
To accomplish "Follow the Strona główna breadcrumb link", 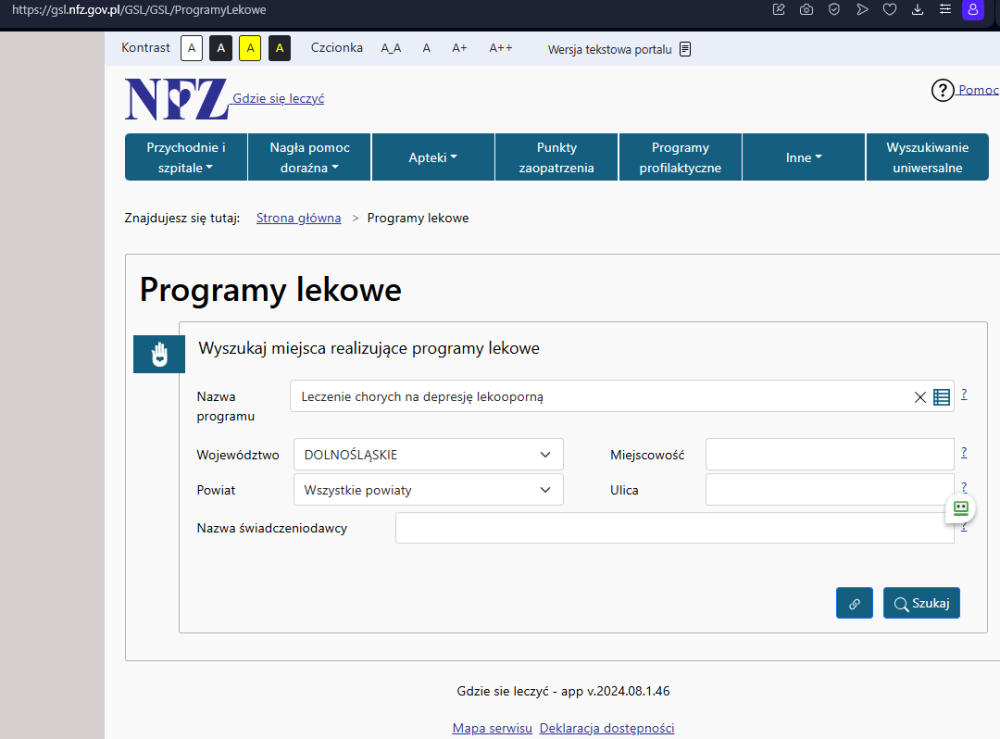I will 298,218.
